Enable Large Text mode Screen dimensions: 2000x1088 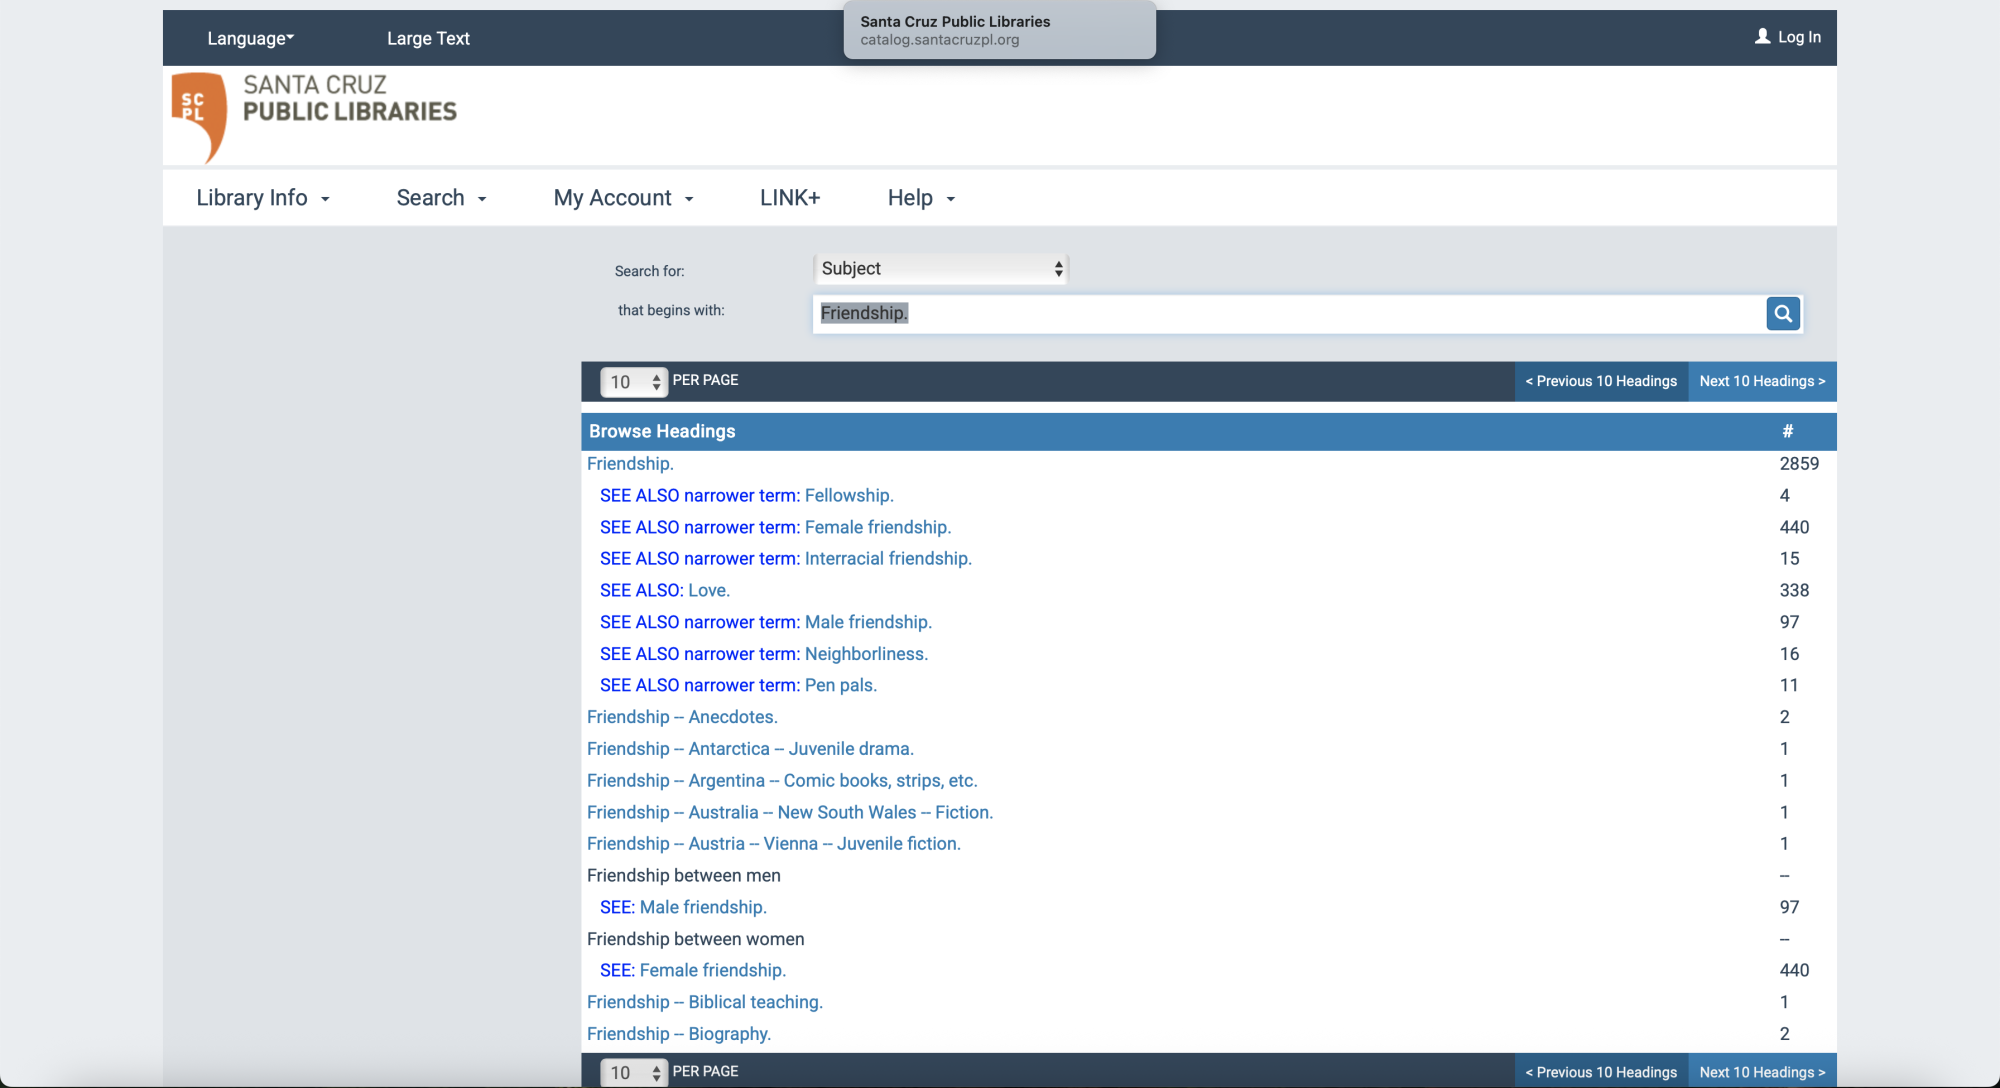428,38
